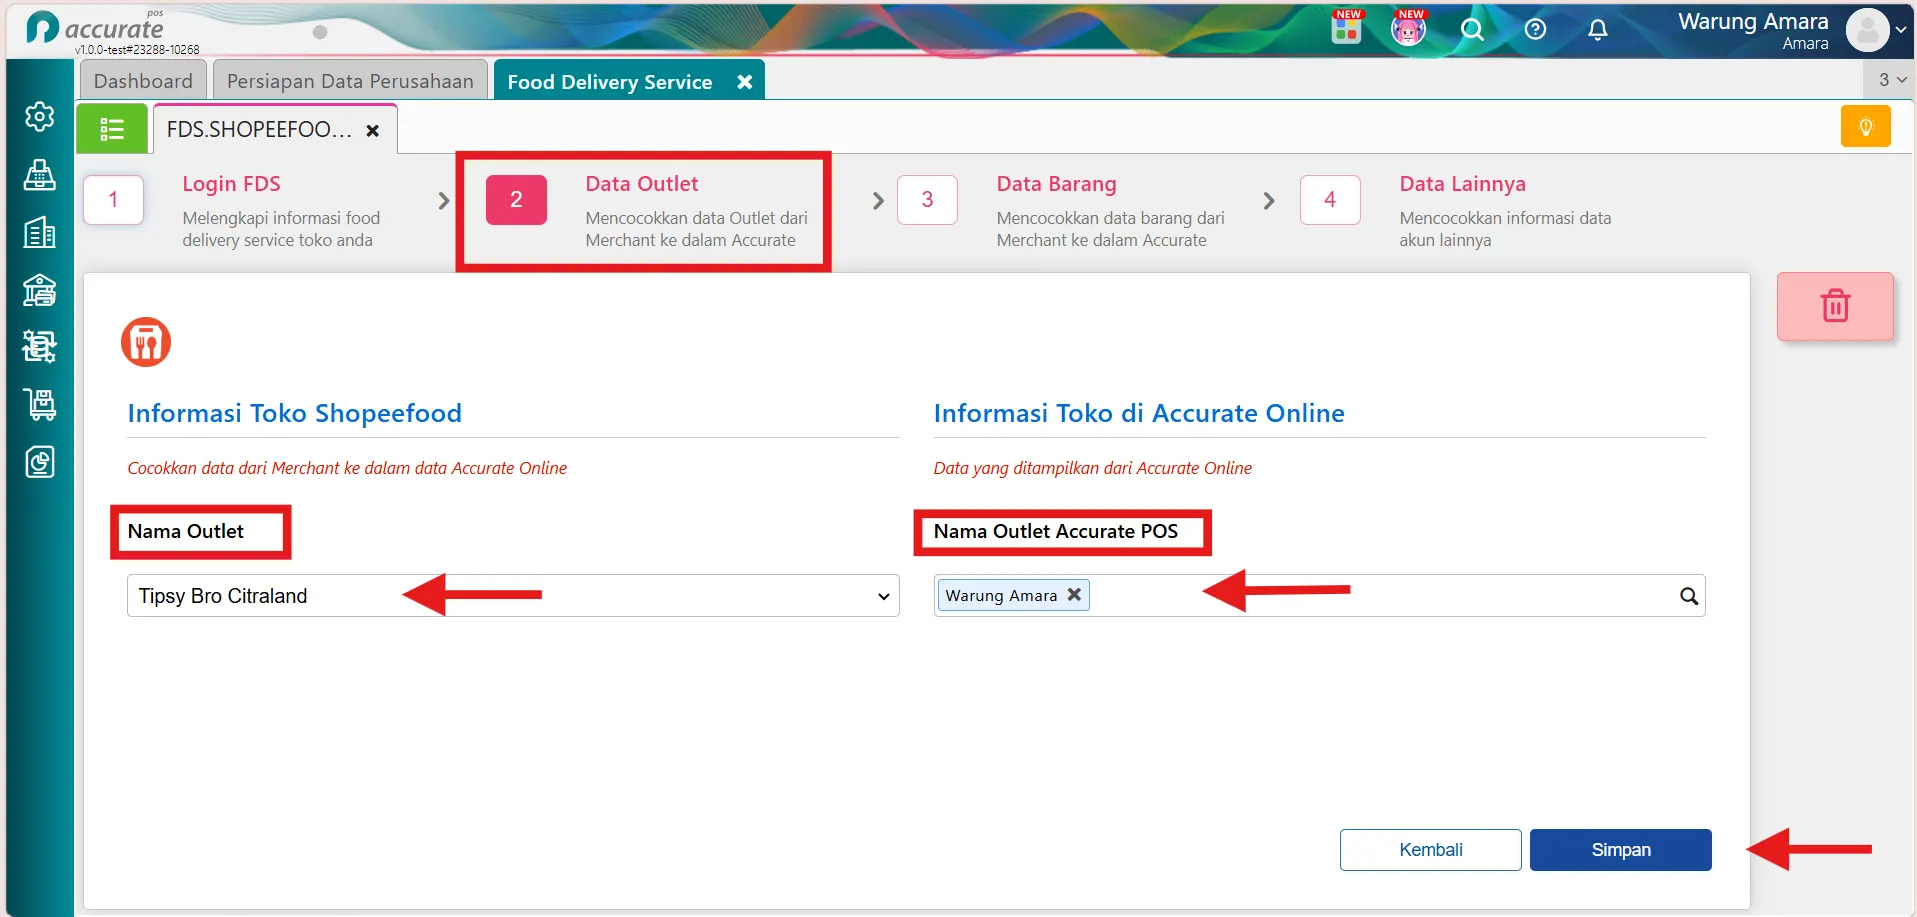1917x917 pixels.
Task: Open the search magnifier in header
Action: point(1472,30)
